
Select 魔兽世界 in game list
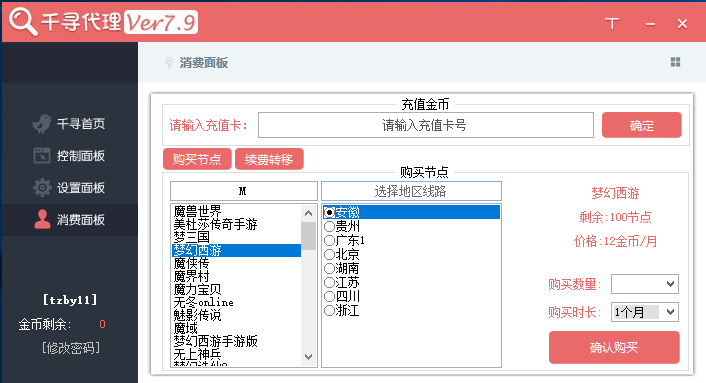[236, 211]
